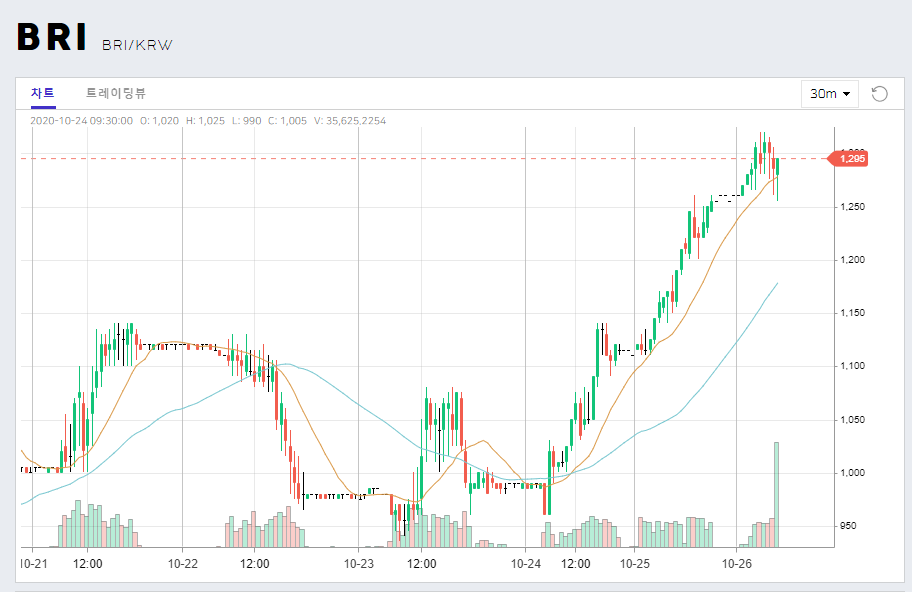Click the 1,050 price axis label
Image resolution: width=912 pixels, height=592 pixels.
coord(853,420)
